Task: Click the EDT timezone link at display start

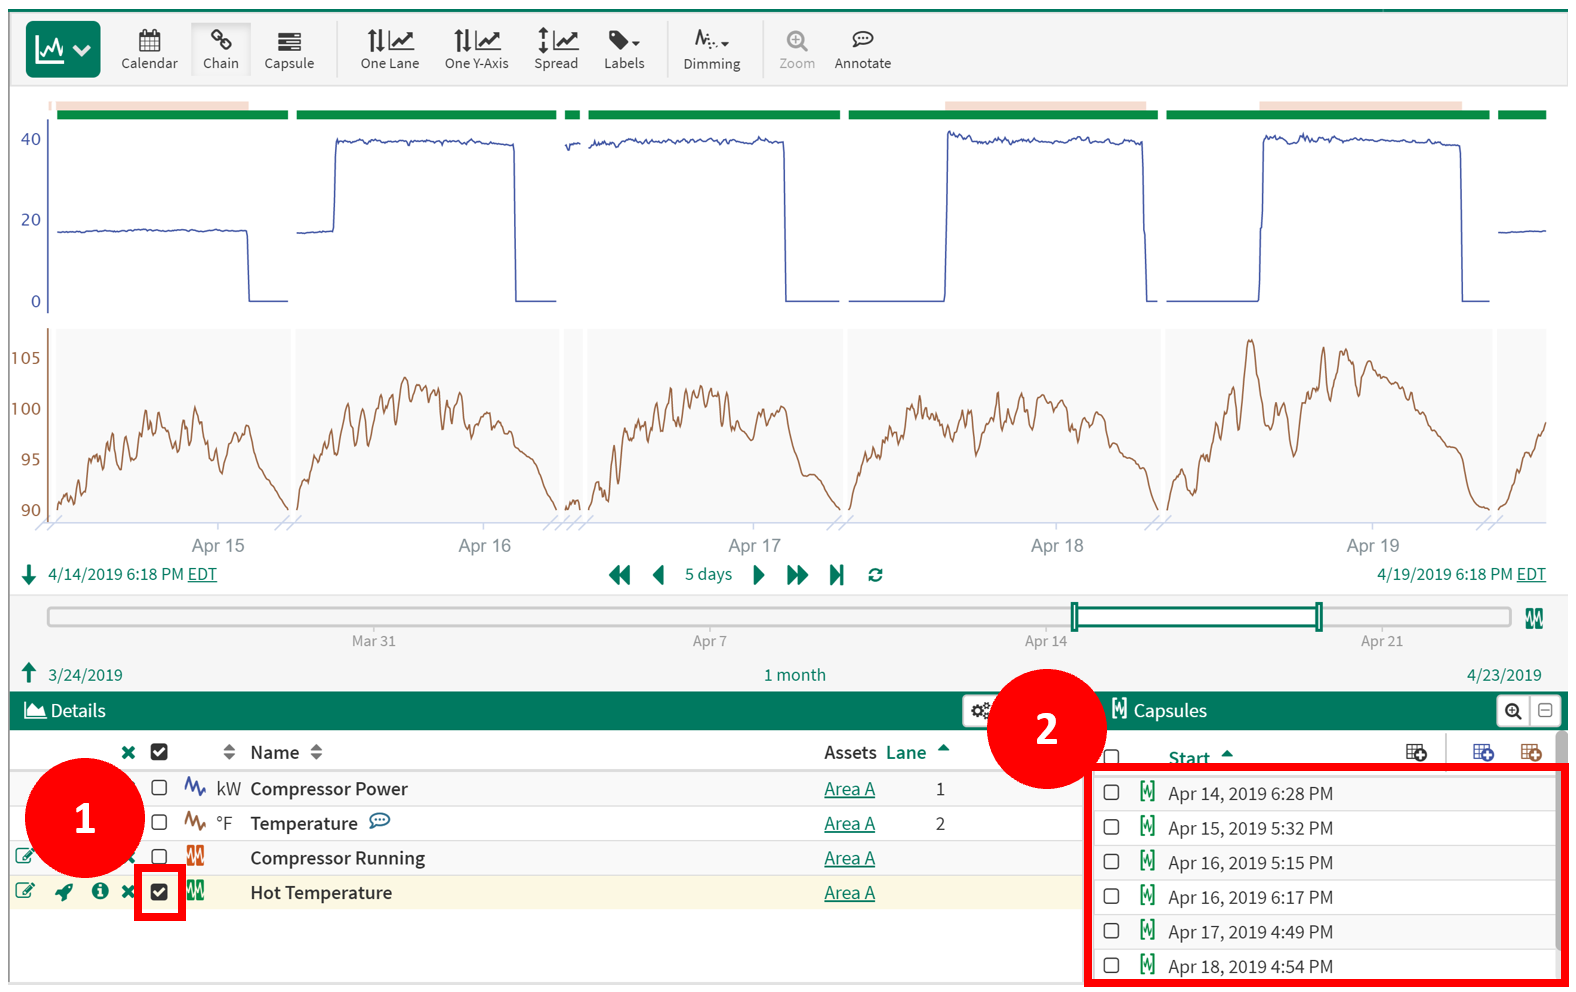Action: pos(202,575)
